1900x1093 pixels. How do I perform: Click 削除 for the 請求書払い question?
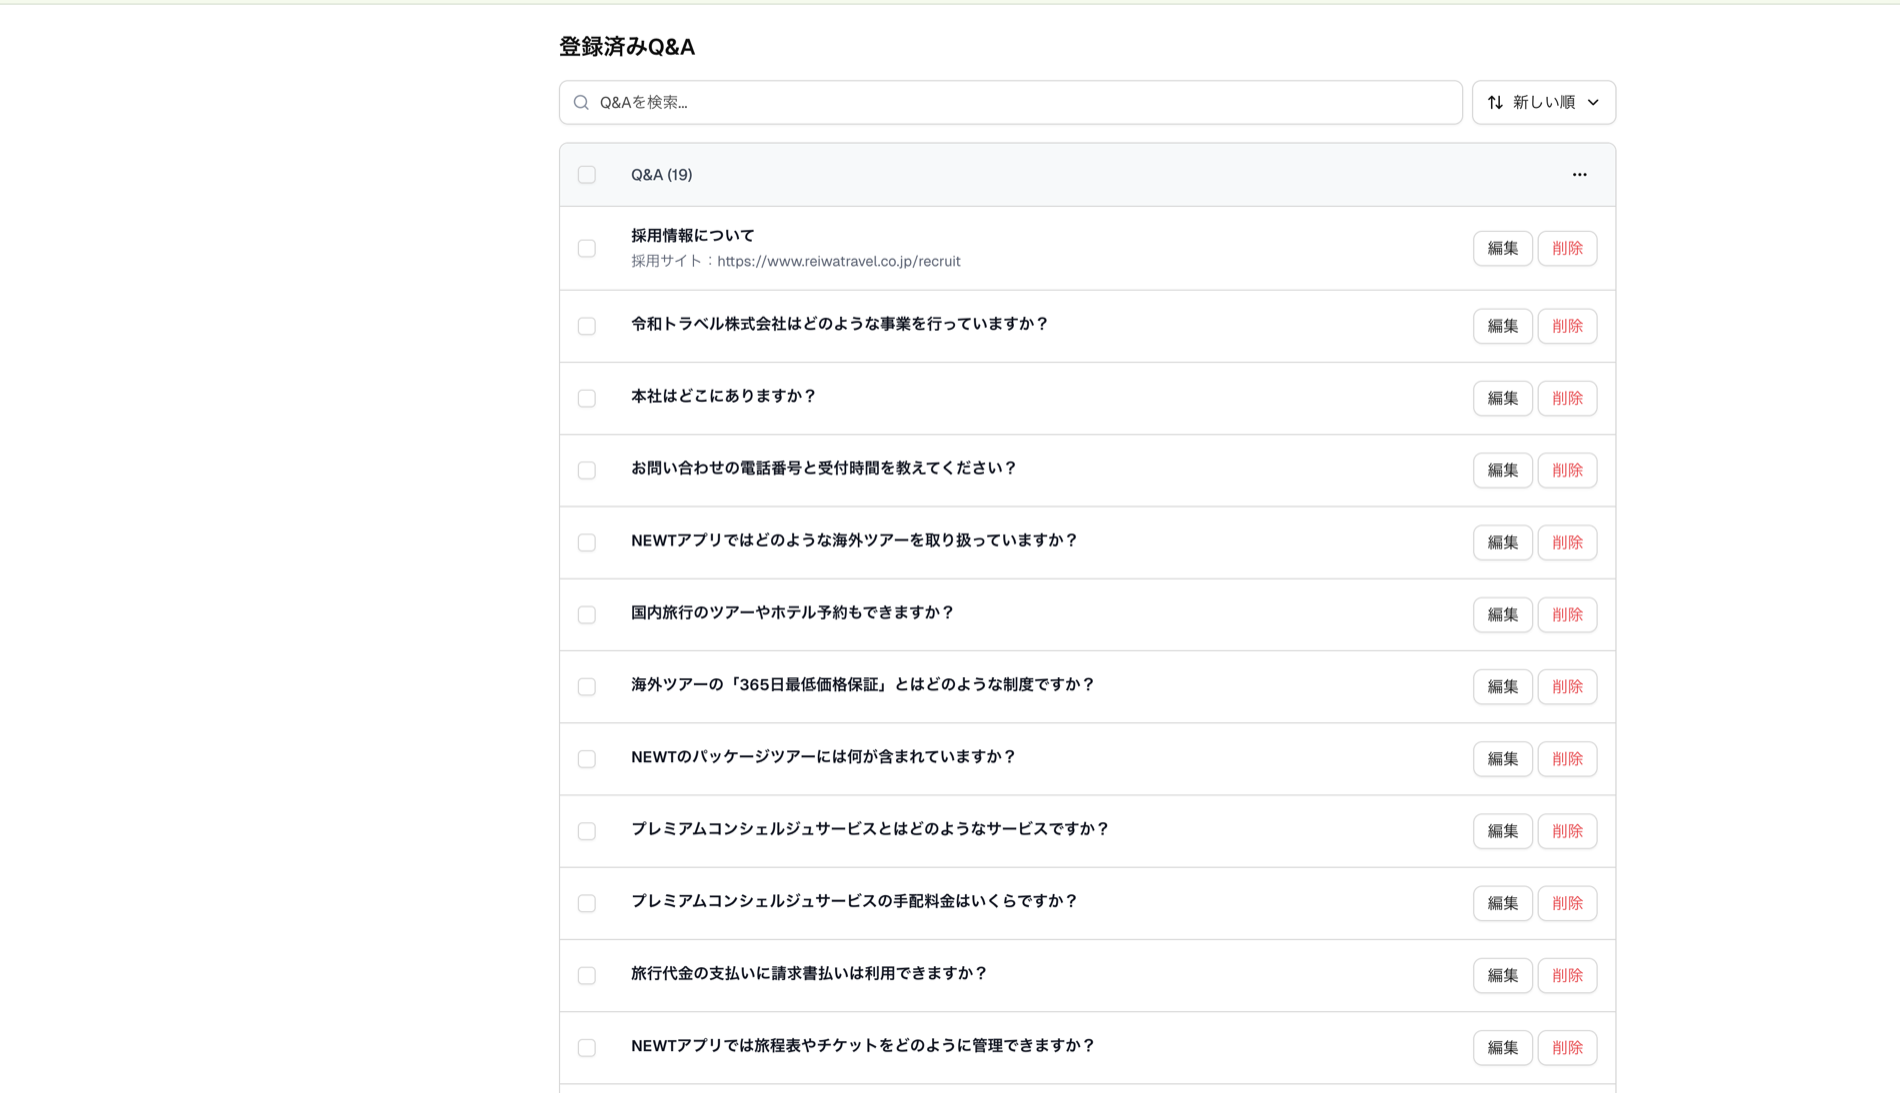(x=1567, y=975)
